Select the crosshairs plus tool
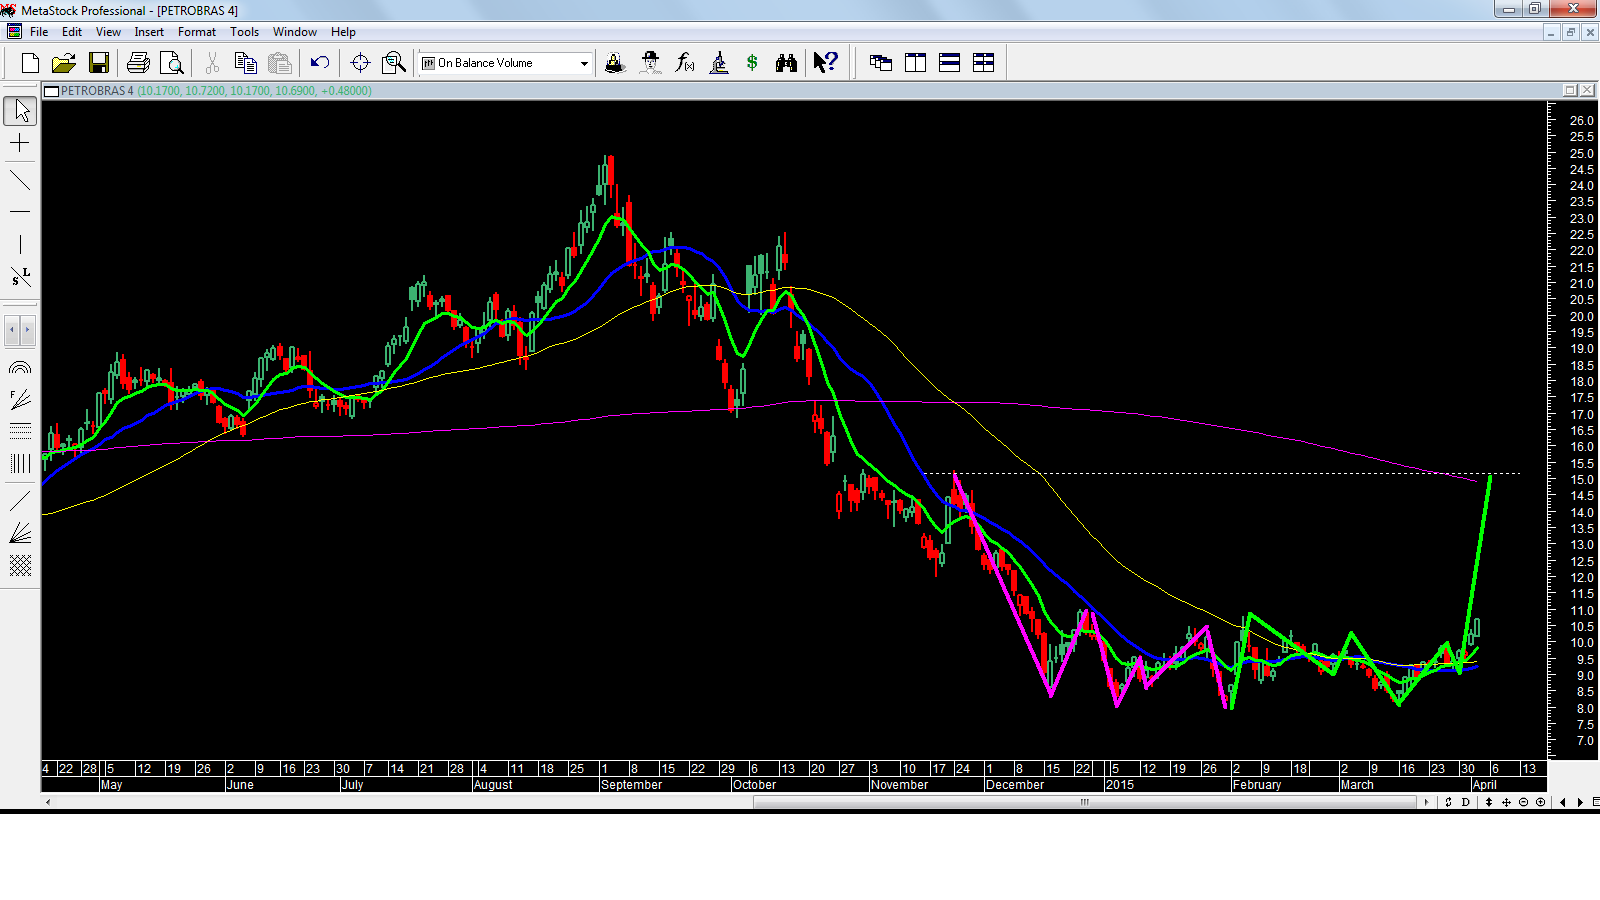Viewport: 1600px width, 900px height. [20, 144]
